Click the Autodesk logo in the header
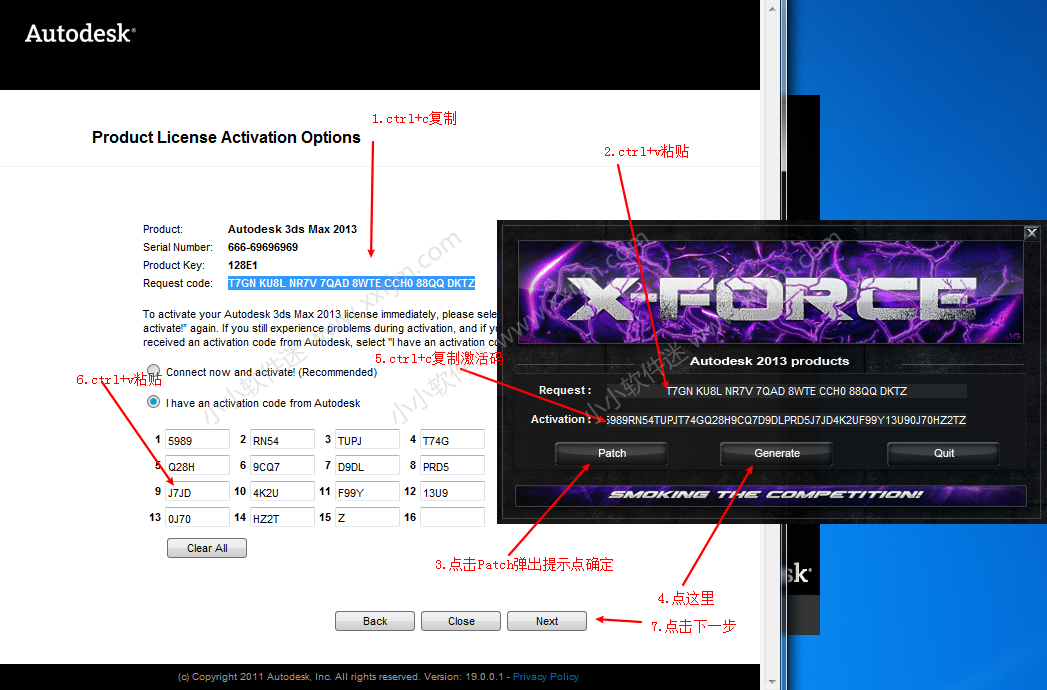This screenshot has height=690, width=1047. click(x=79, y=34)
